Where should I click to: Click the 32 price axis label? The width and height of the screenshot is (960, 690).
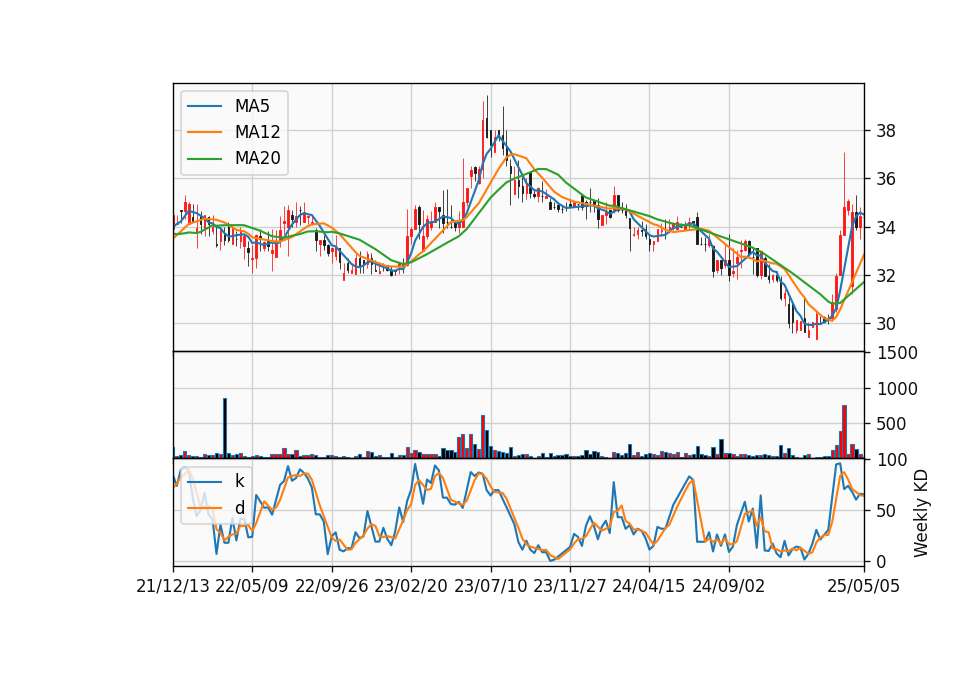(885, 276)
